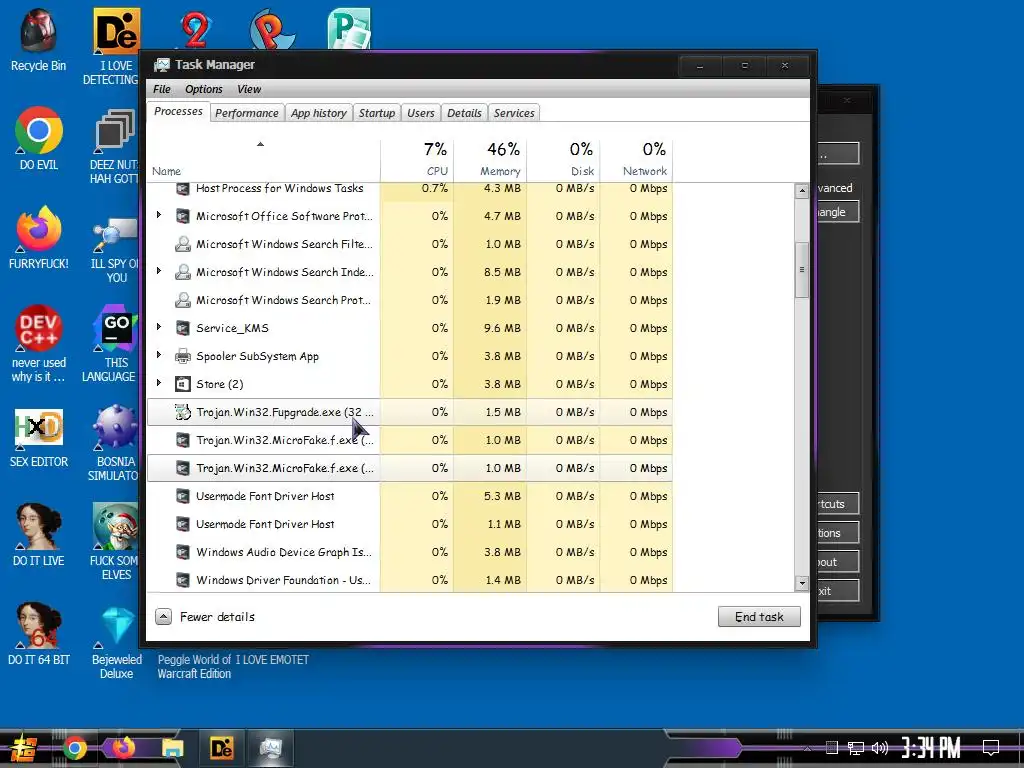Sort processes by the CPU column
1024x768 pixels.
click(x=417, y=159)
